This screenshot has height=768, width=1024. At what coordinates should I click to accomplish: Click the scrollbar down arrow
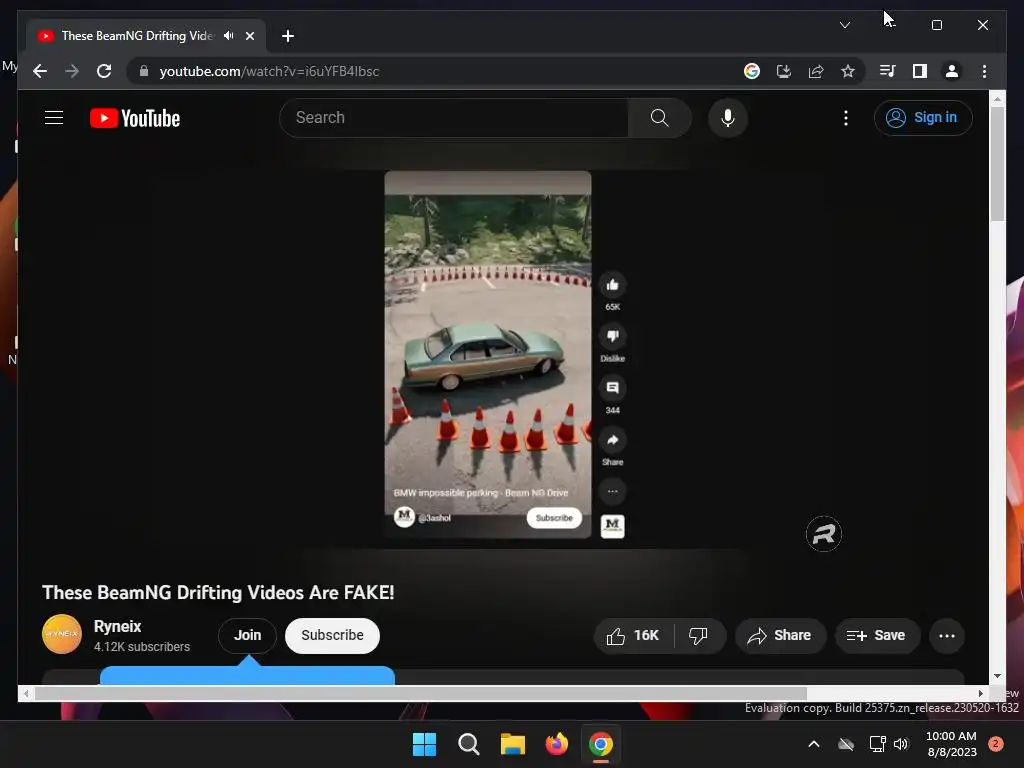[x=997, y=676]
